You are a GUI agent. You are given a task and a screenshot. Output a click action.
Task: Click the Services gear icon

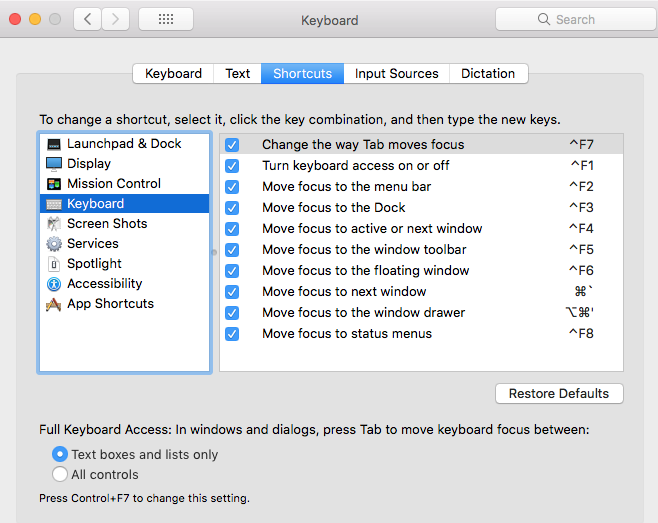[x=54, y=244]
